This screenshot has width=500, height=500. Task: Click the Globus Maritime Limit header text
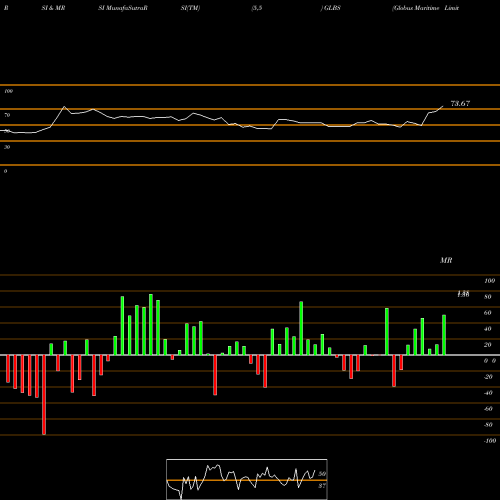tap(426, 8)
